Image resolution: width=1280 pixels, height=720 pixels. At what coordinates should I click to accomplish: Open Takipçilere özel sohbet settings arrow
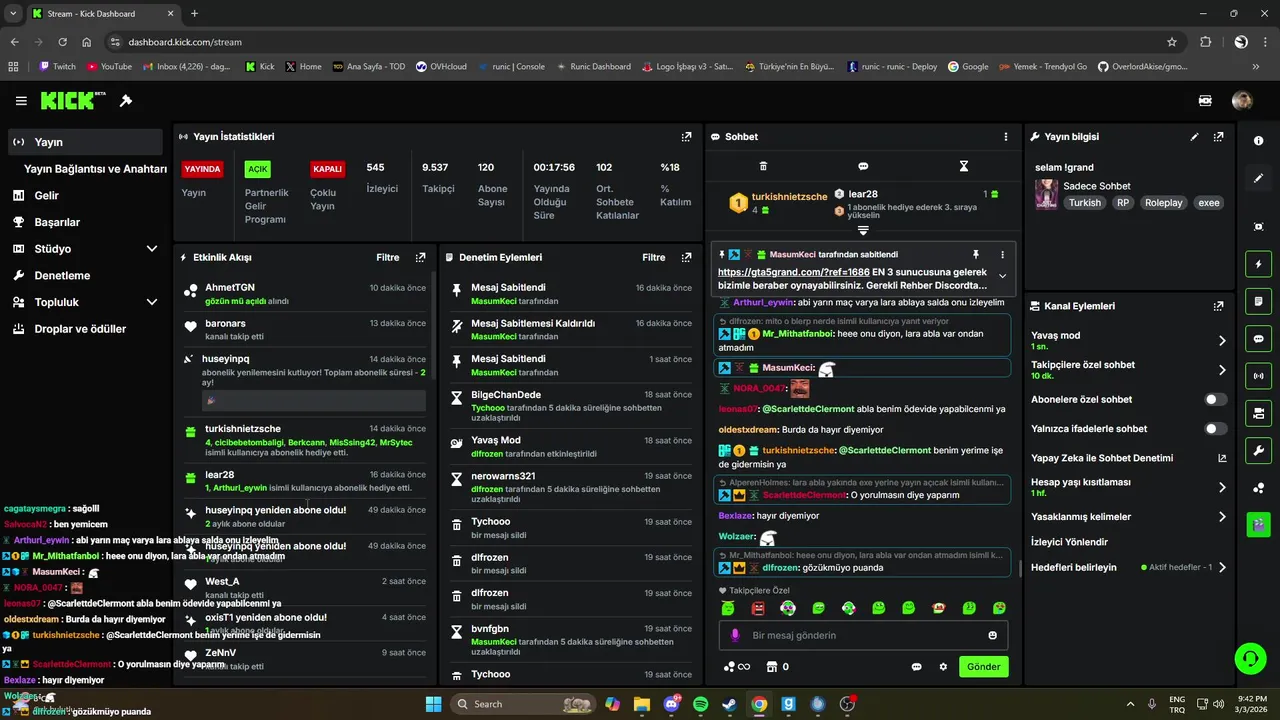click(1221, 370)
